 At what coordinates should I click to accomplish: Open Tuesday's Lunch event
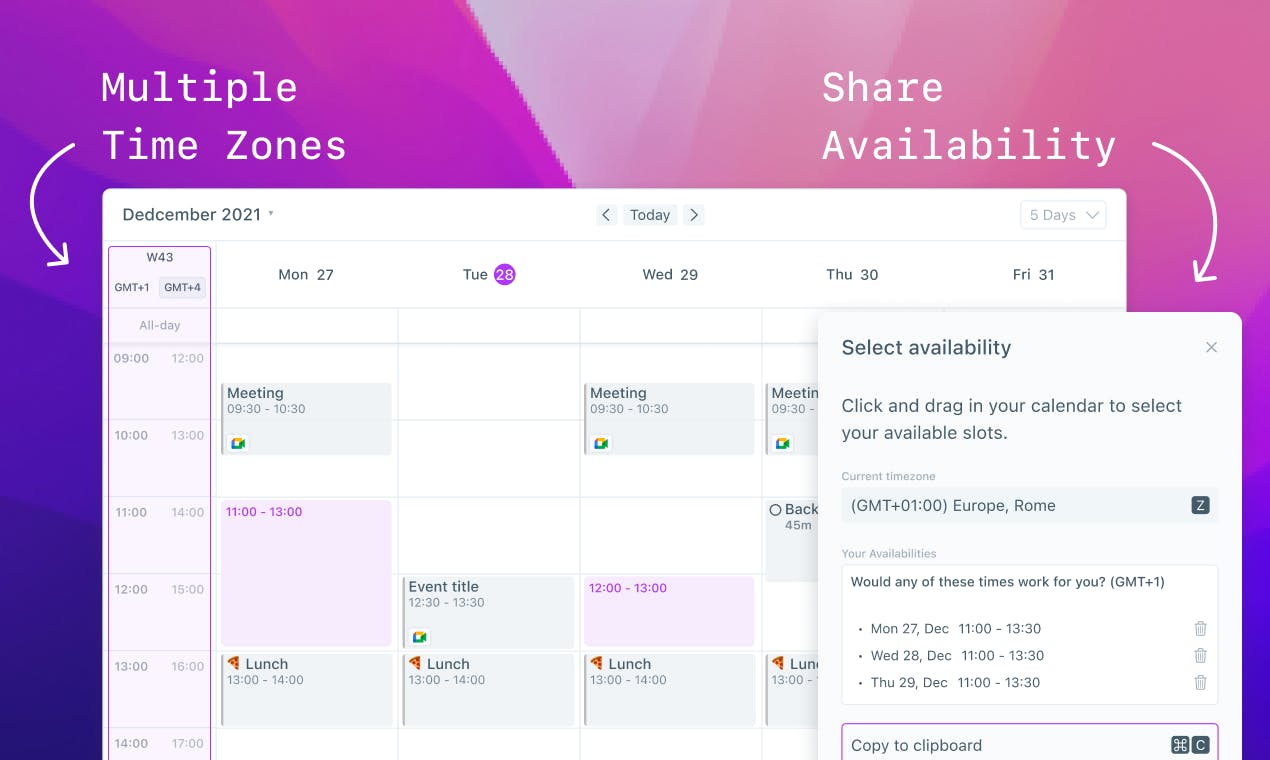[x=488, y=689]
